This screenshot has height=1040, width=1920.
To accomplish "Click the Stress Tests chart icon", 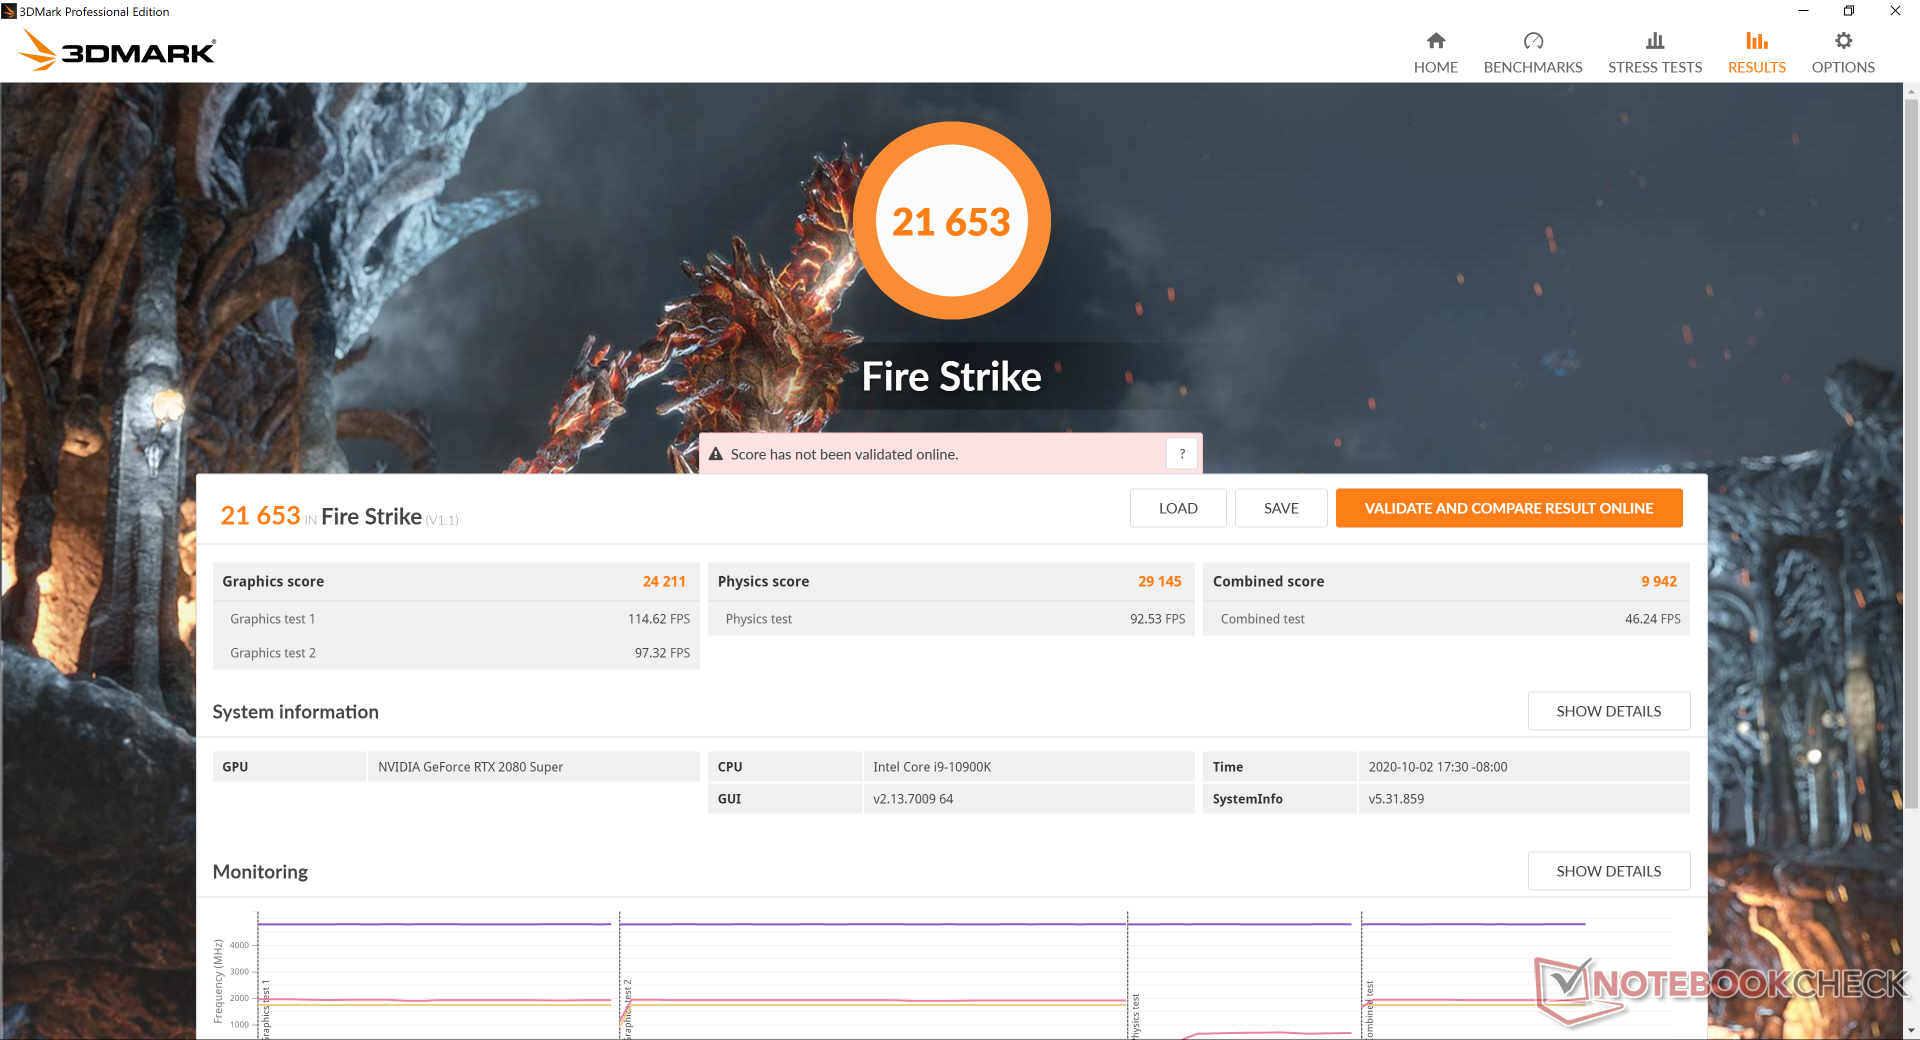I will (1654, 41).
